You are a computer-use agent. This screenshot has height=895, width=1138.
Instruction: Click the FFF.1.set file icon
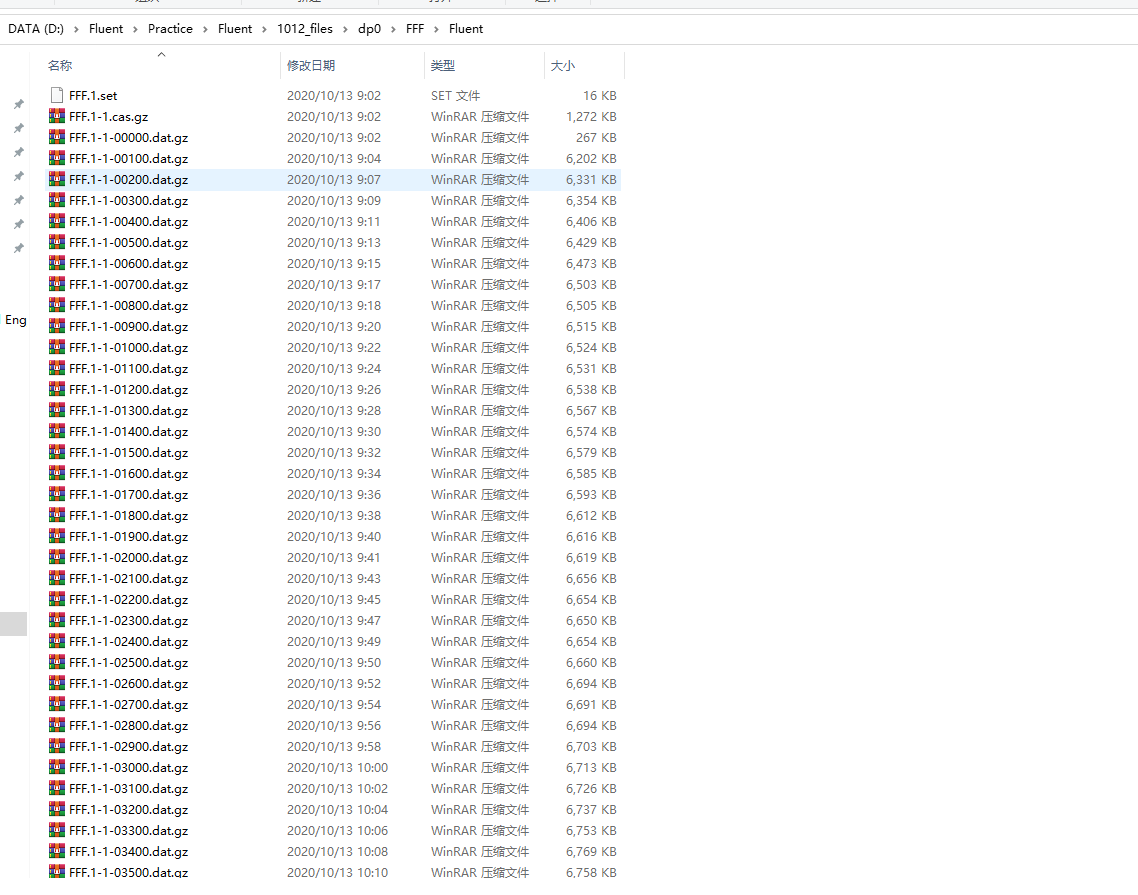[x=57, y=96]
